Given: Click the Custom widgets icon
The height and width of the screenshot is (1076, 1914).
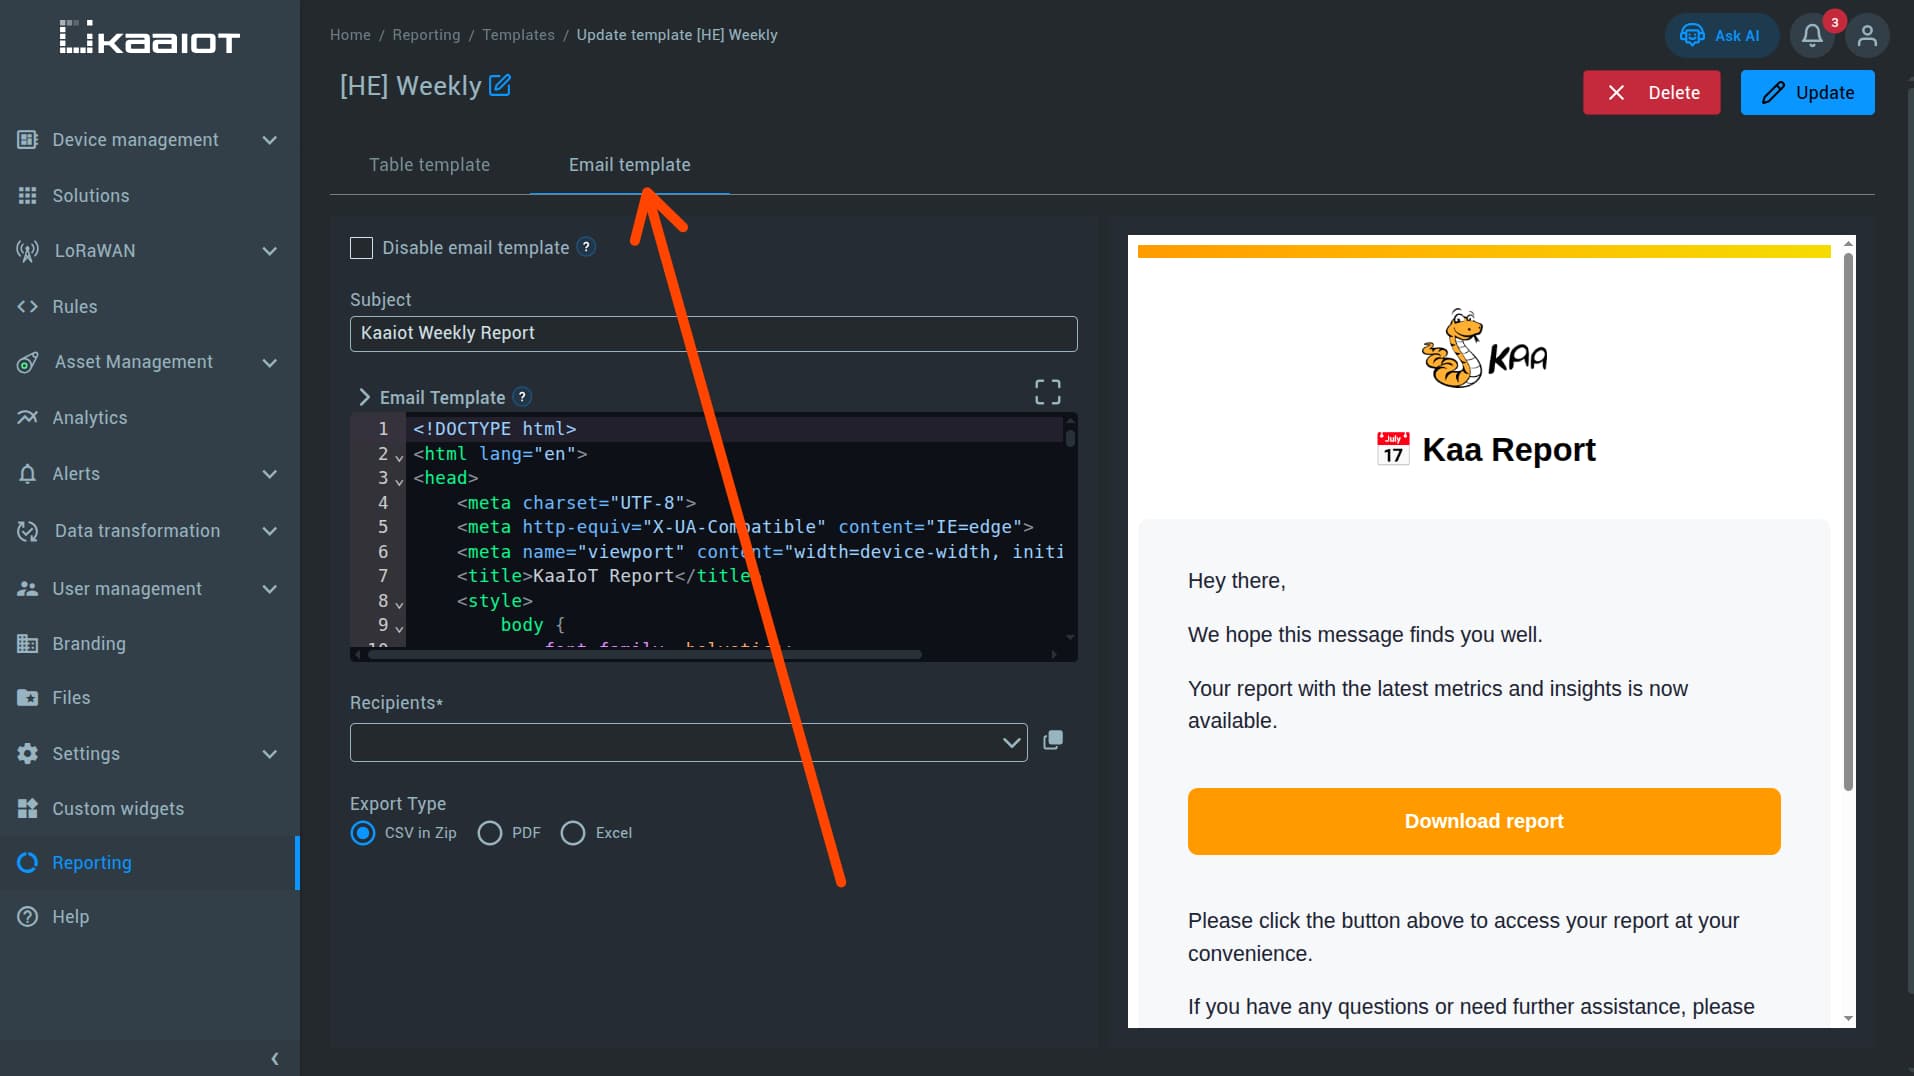Looking at the screenshot, I should click(x=27, y=809).
